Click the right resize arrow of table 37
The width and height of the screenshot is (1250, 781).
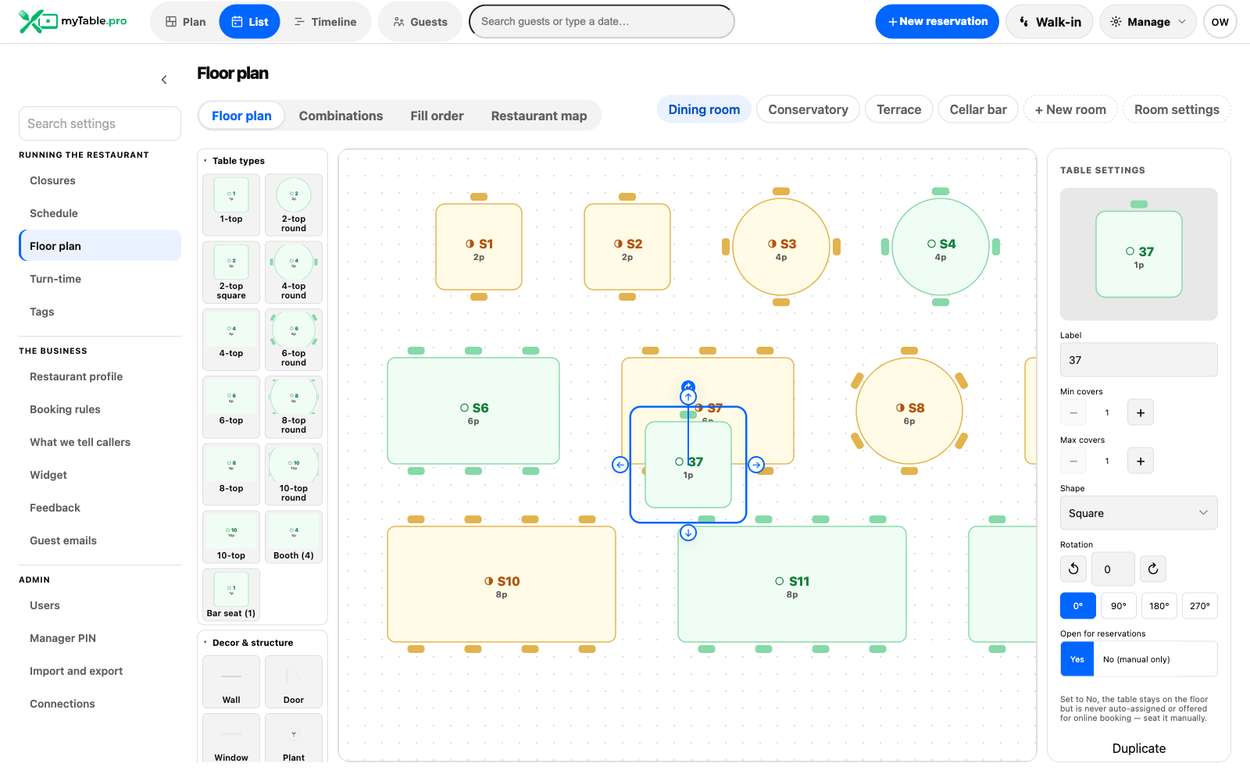756,465
